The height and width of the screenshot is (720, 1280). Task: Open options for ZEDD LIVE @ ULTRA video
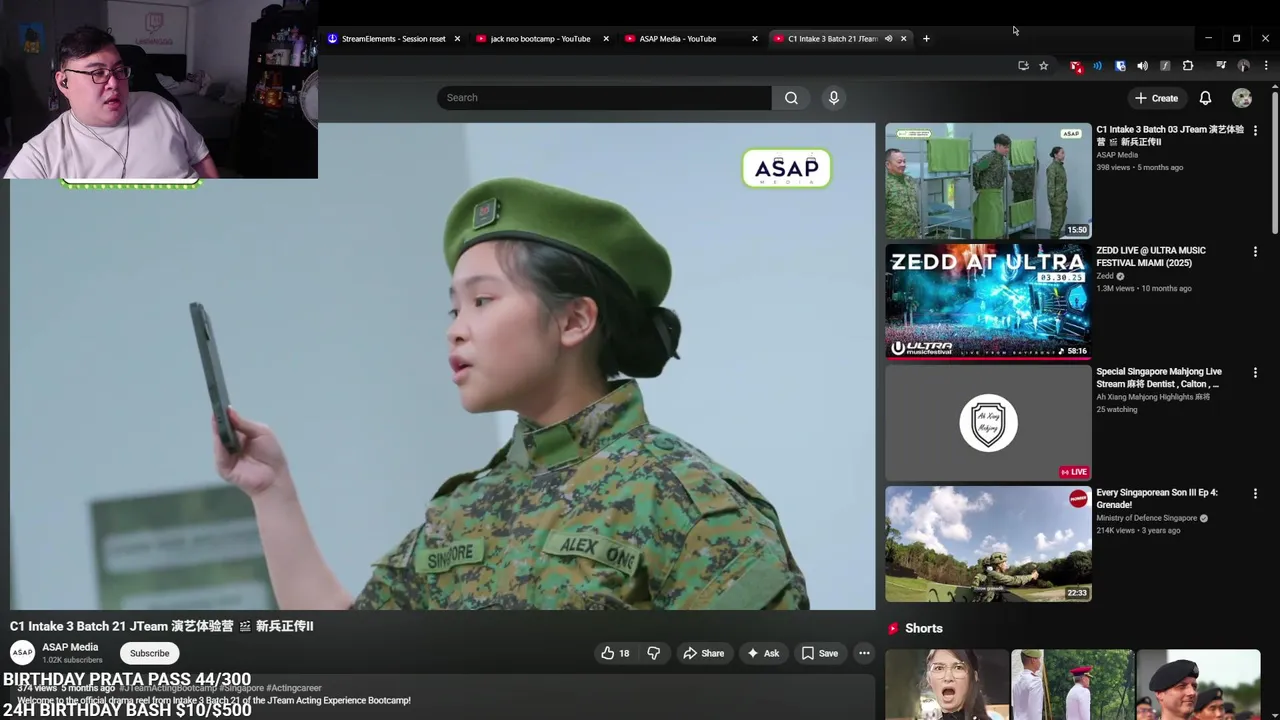coord(1255,252)
